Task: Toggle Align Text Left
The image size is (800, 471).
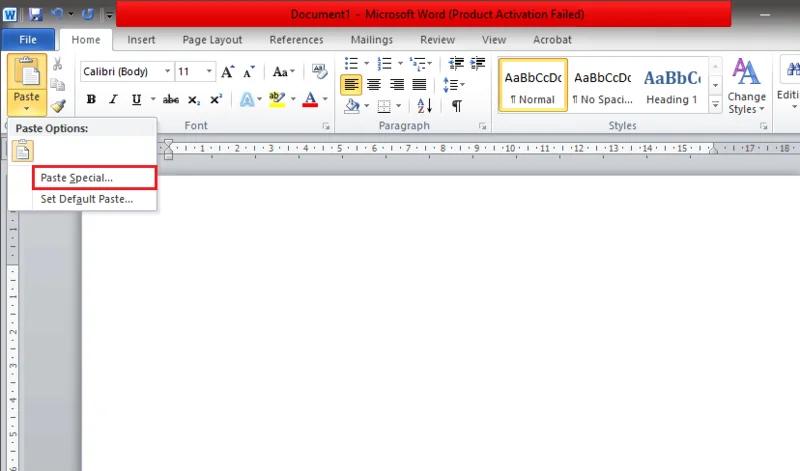Action: [x=351, y=84]
